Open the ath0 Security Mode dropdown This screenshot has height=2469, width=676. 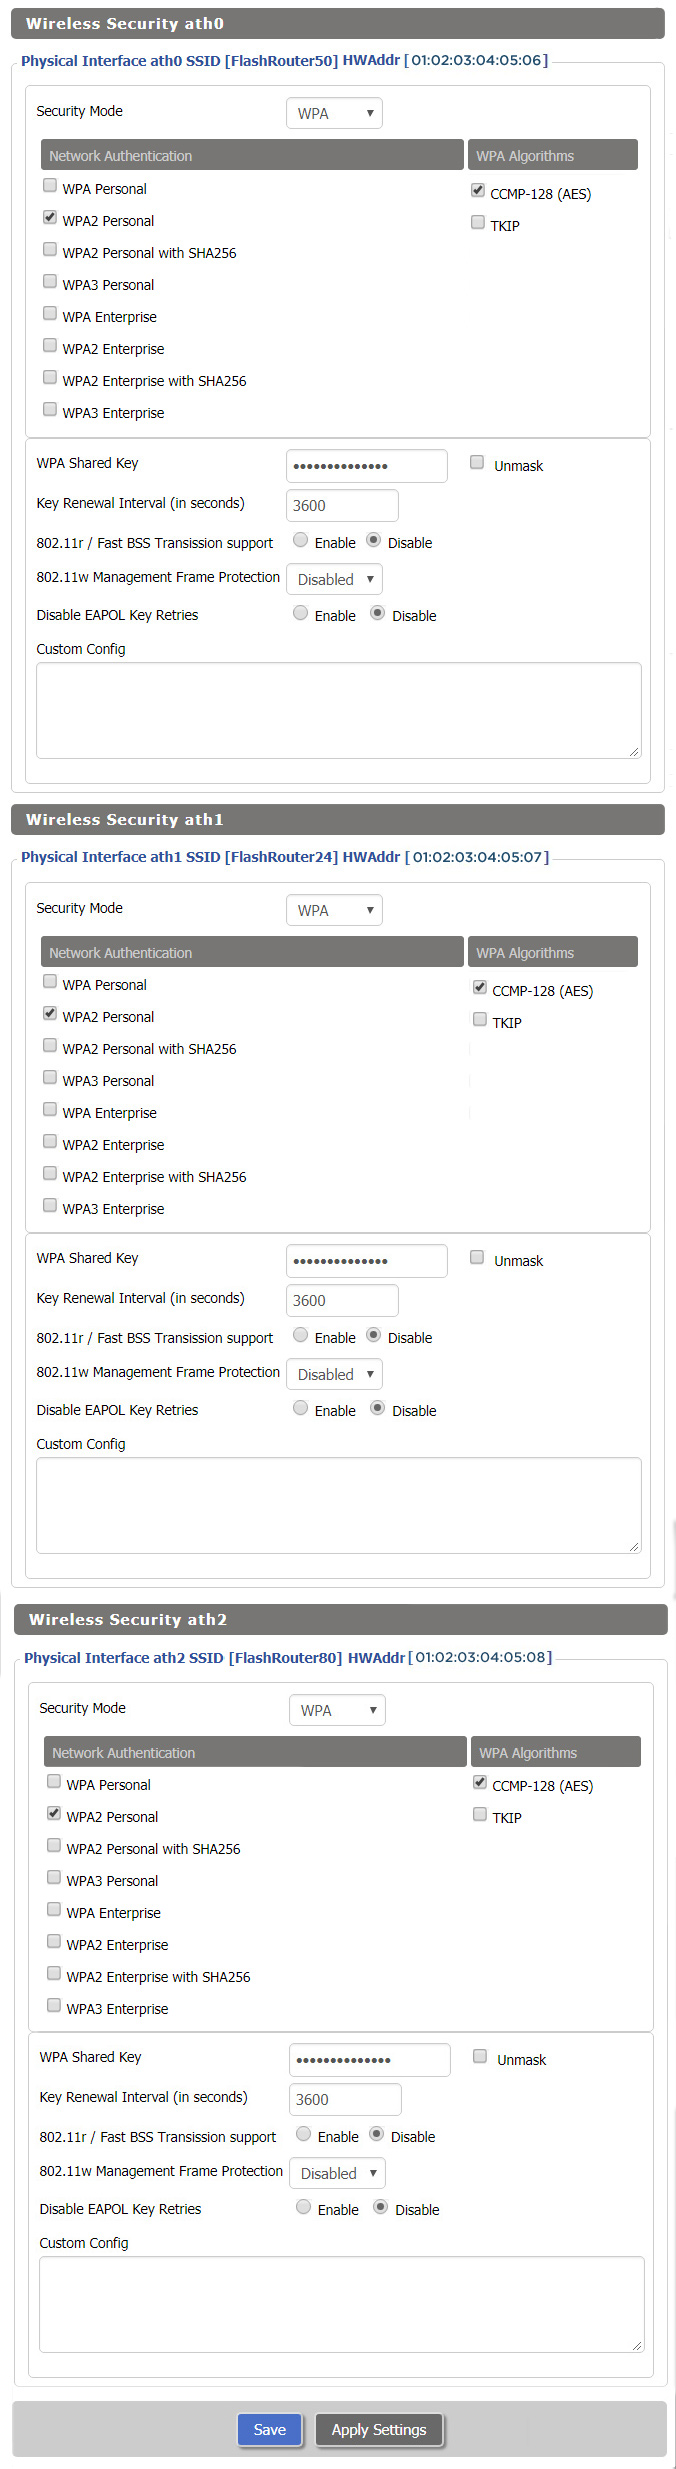[334, 113]
